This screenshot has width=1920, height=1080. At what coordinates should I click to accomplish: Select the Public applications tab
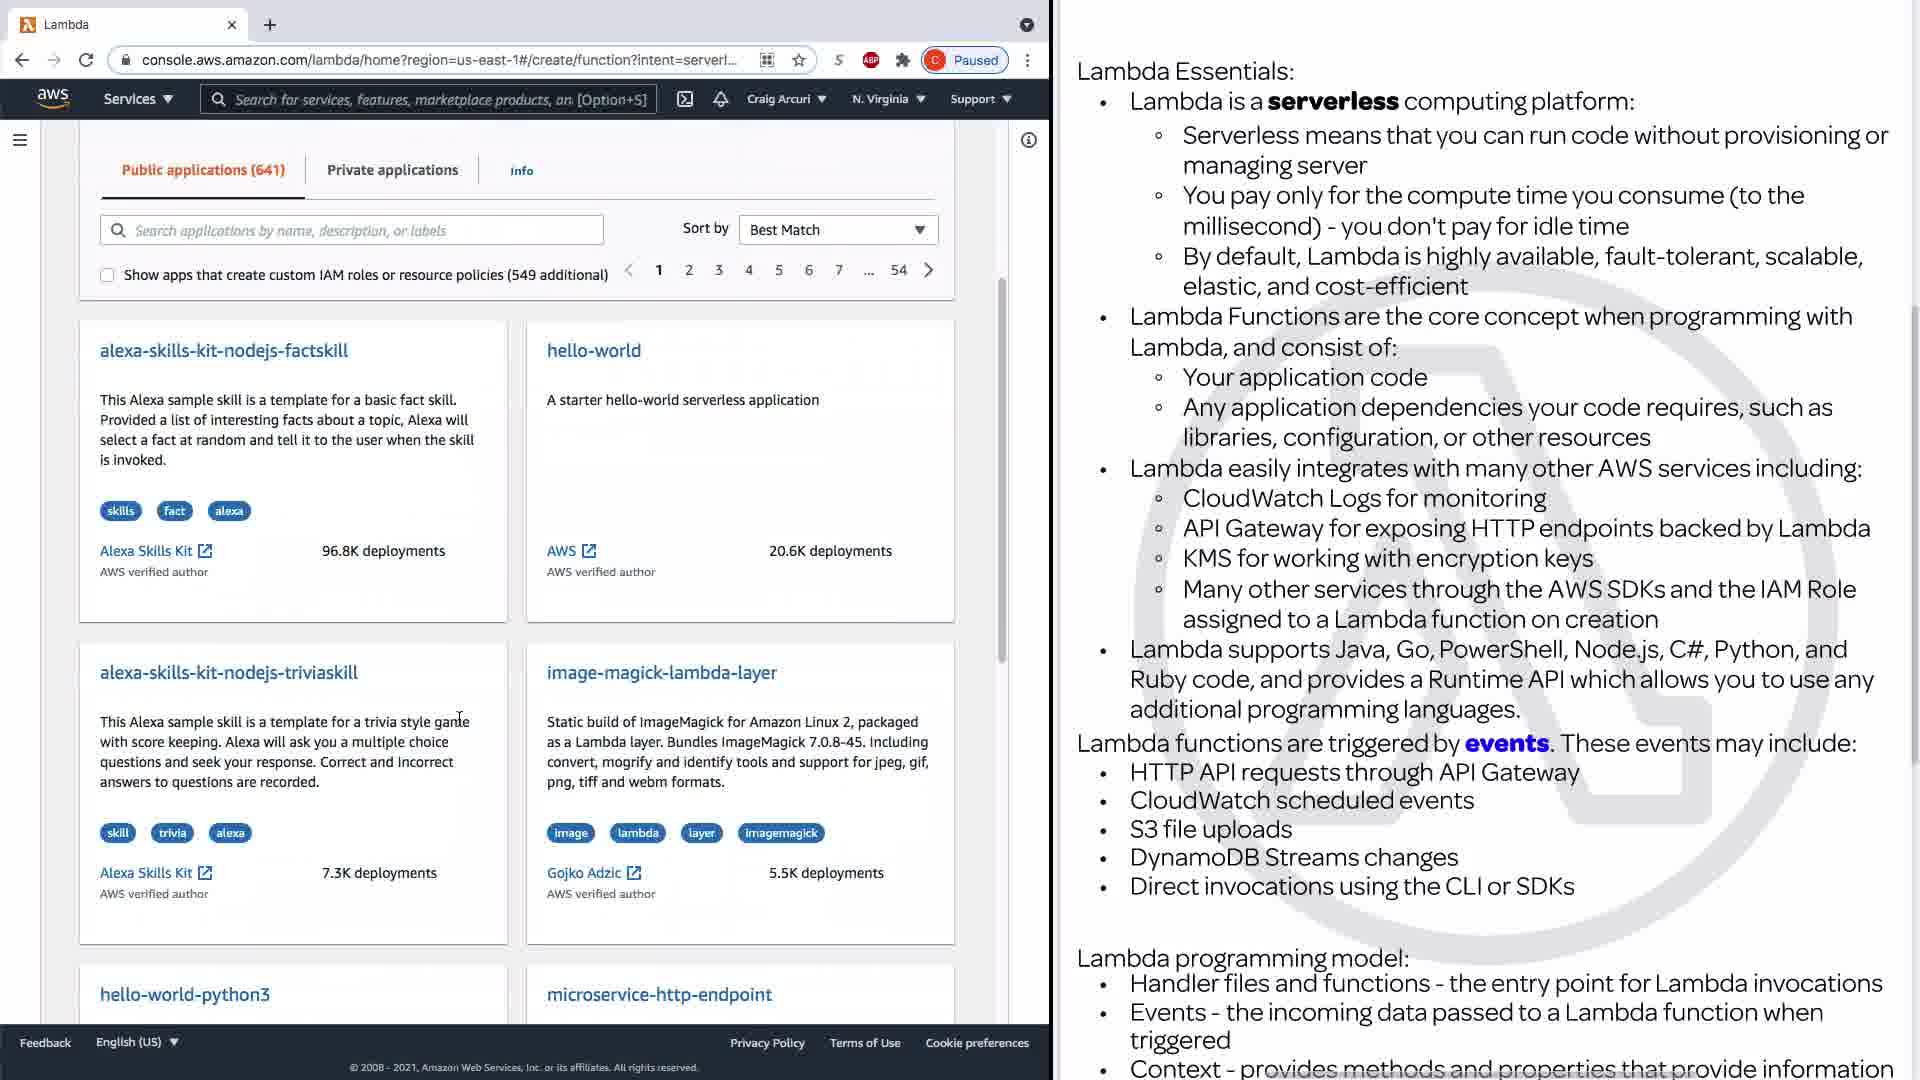[x=203, y=170]
